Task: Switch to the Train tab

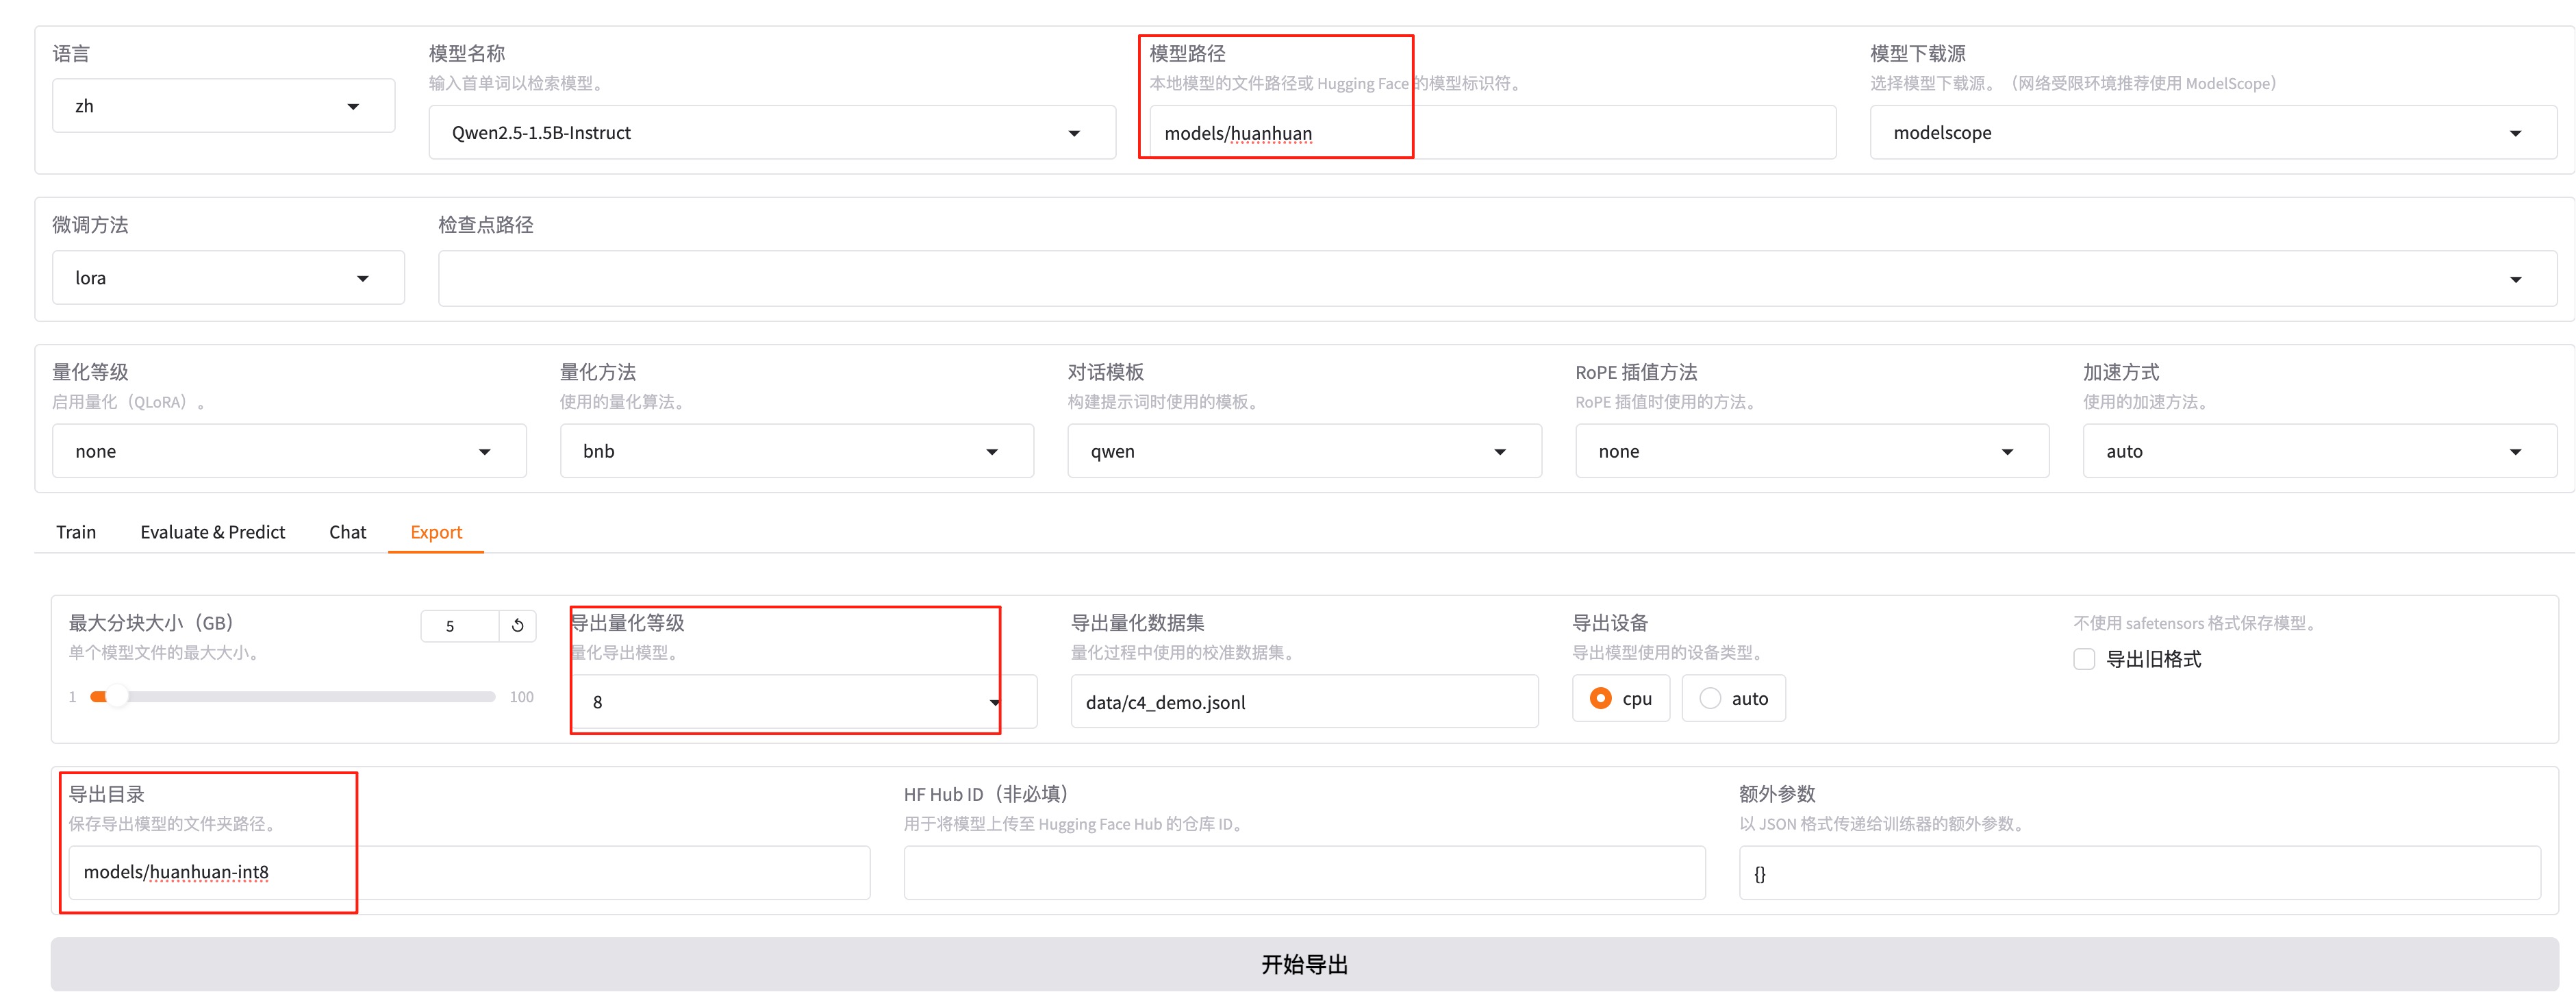Action: click(x=76, y=532)
